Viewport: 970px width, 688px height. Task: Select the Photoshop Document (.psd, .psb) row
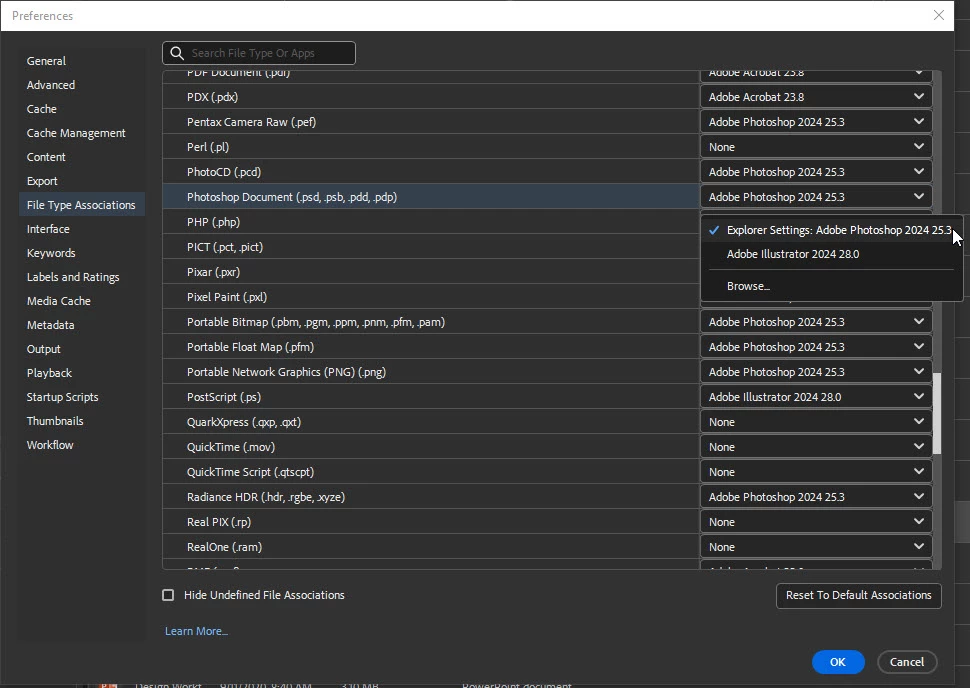(431, 197)
